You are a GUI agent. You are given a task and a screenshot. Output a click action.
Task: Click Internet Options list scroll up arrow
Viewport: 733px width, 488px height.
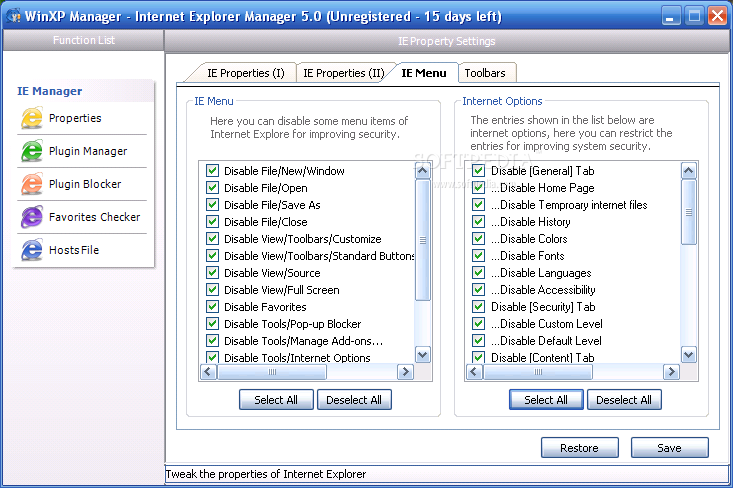[689, 171]
